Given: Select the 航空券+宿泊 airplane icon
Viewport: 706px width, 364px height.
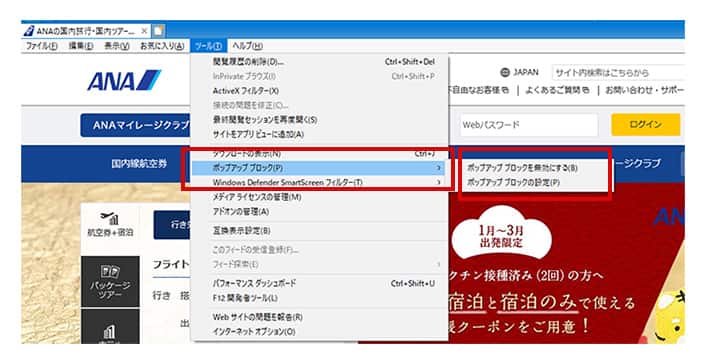Looking at the screenshot, I should coord(109,218).
